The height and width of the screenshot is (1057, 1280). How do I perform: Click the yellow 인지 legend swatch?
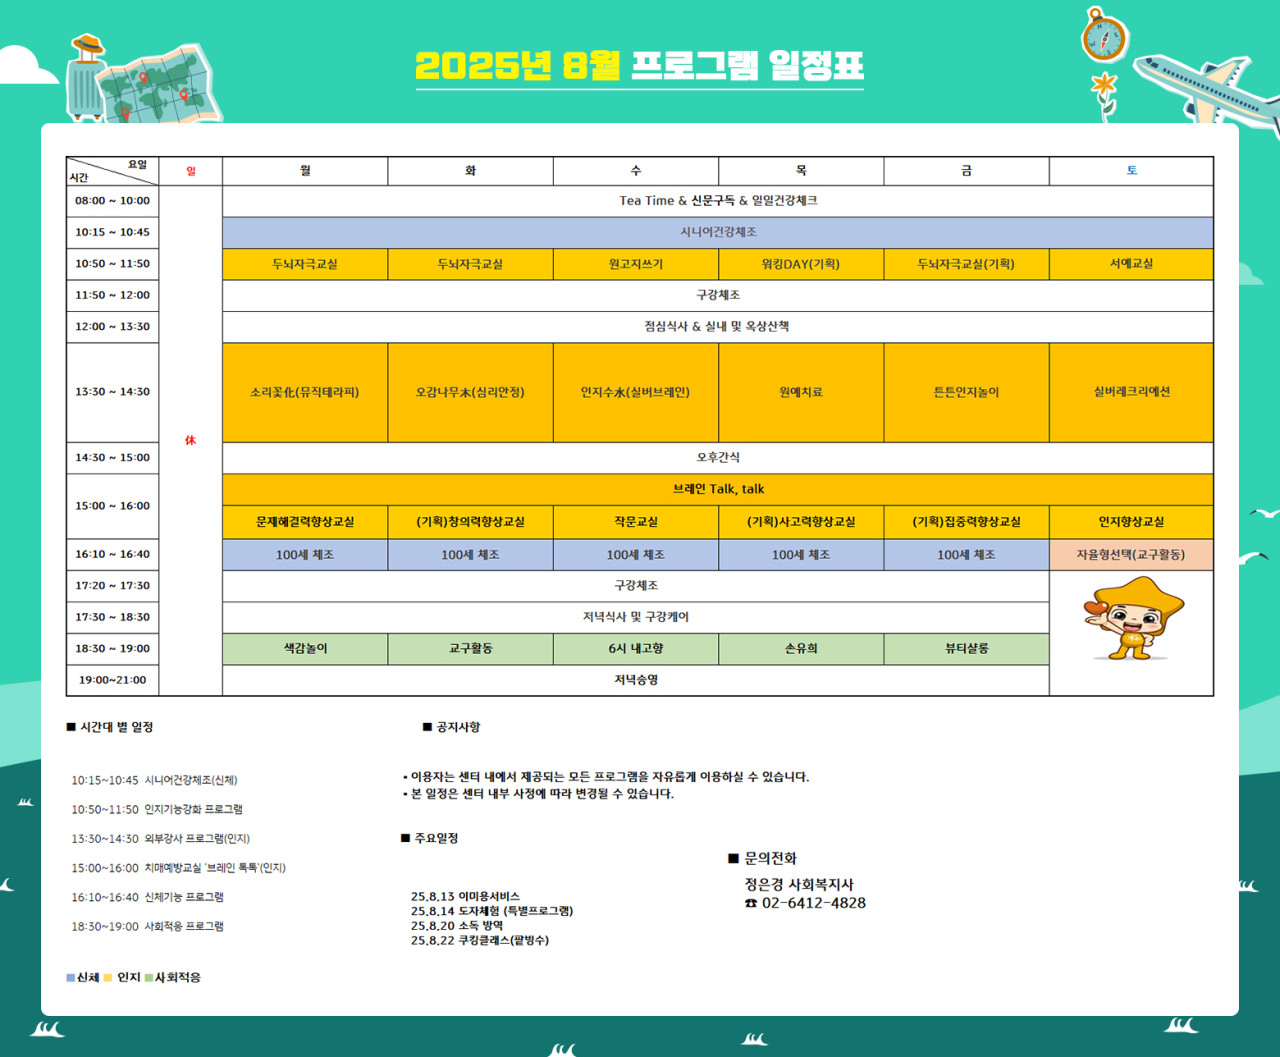tap(108, 977)
